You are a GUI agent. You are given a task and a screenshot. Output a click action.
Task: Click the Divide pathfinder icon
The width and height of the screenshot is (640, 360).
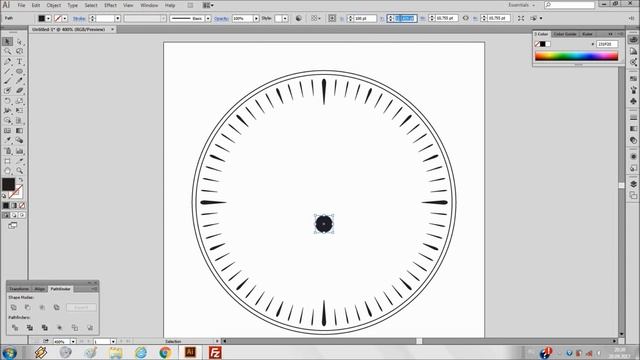pyautogui.click(x=15, y=327)
